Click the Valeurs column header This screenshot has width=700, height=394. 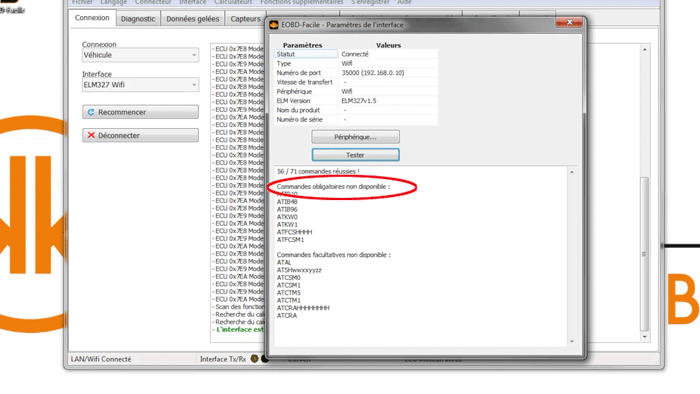coord(388,45)
